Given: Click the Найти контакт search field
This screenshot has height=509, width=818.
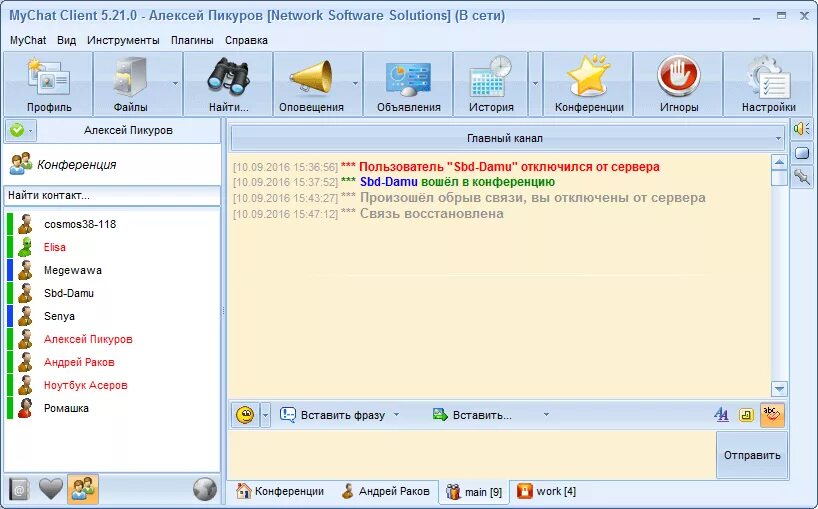Looking at the screenshot, I should (112, 196).
